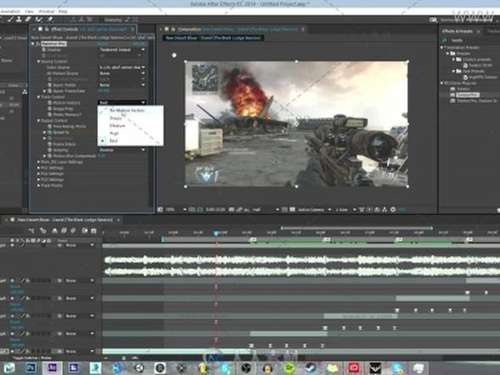Select the Puppet Pin tool
Image resolution: width=500 pixels, height=375 pixels.
tap(50, 19)
